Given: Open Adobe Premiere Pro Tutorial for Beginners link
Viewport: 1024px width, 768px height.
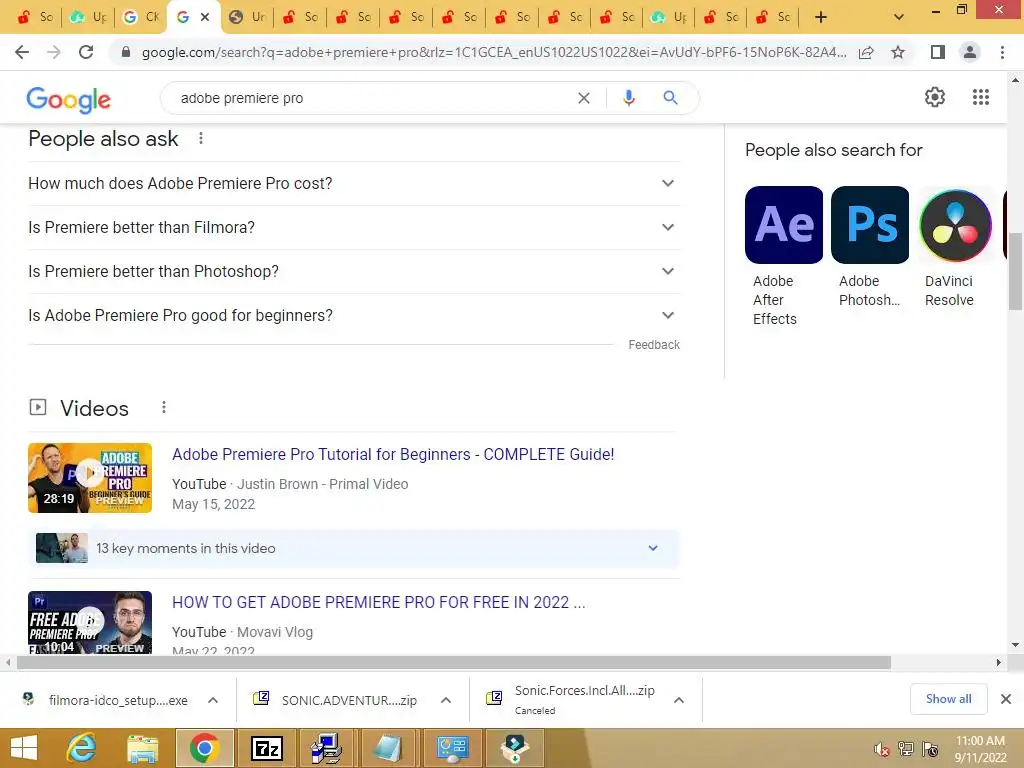Looking at the screenshot, I should [393, 455].
